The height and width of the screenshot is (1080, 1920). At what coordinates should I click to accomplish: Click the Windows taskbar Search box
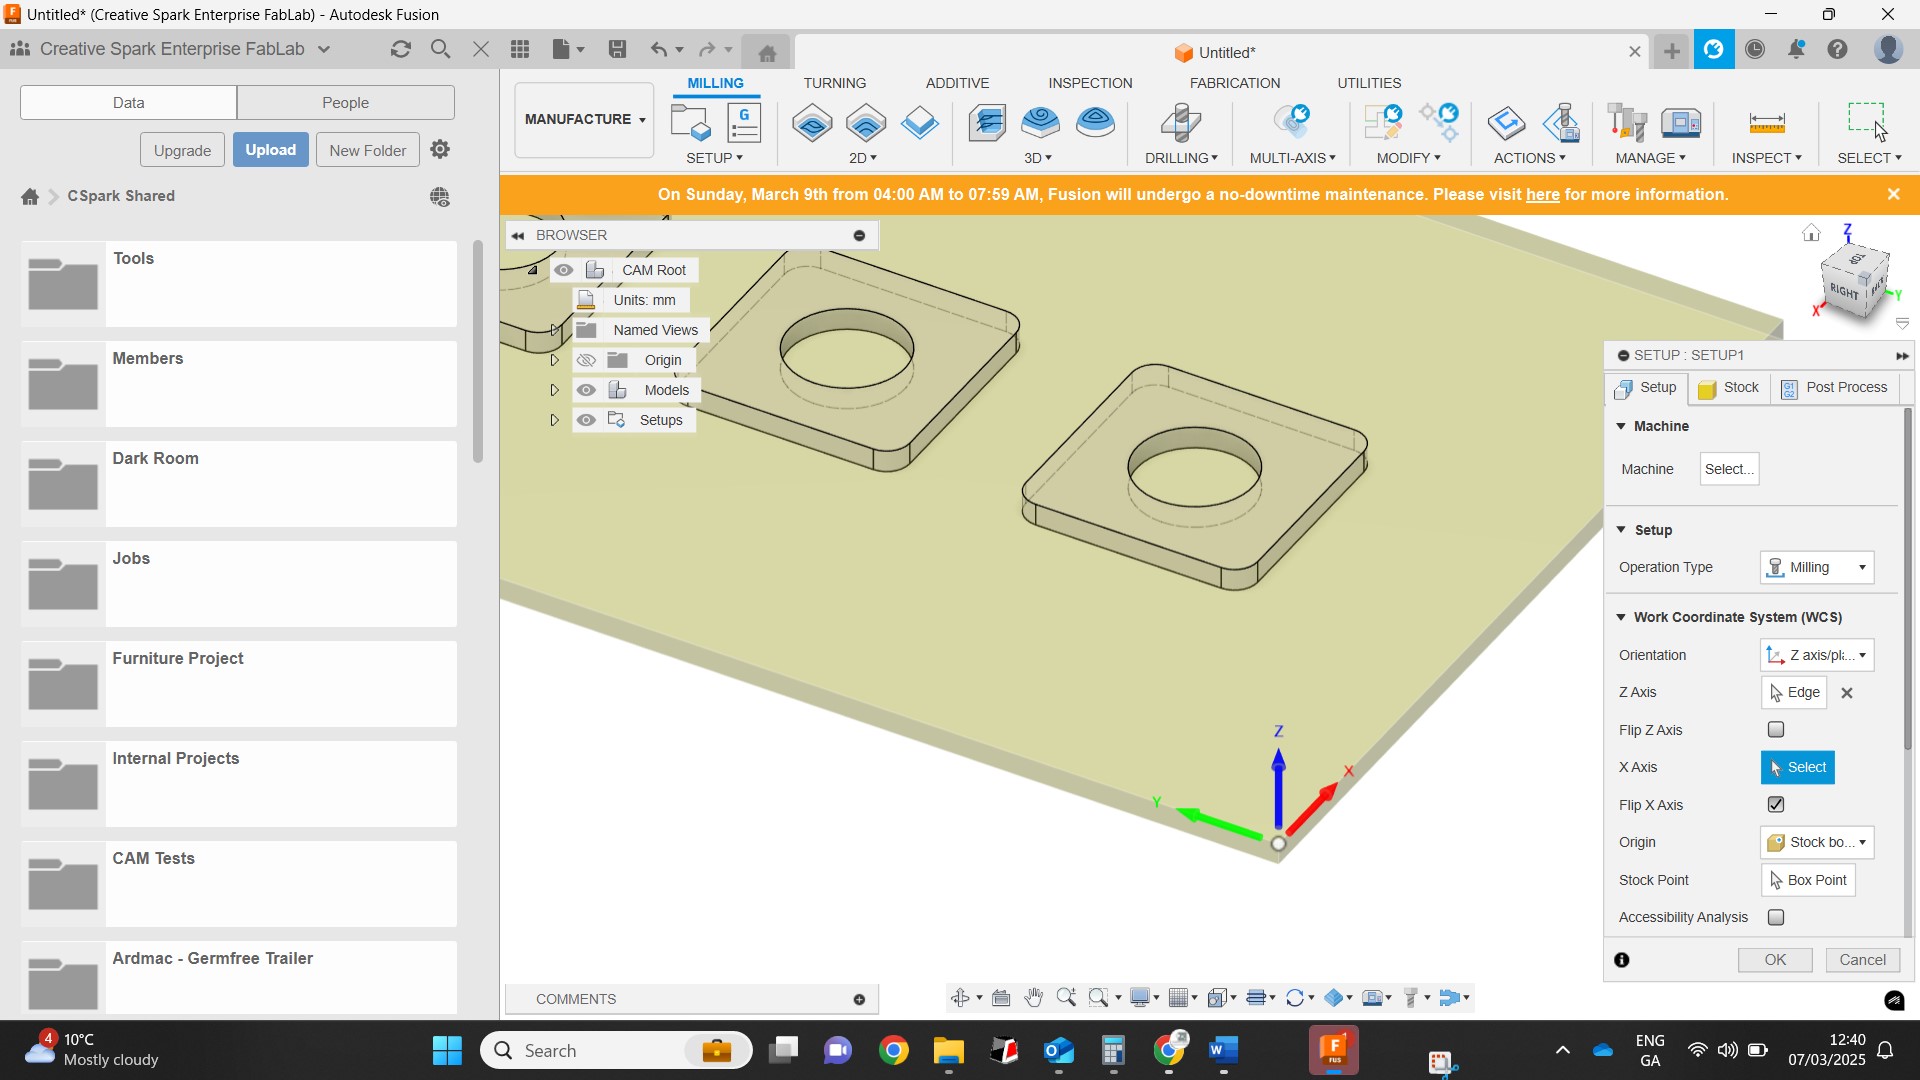616,1050
